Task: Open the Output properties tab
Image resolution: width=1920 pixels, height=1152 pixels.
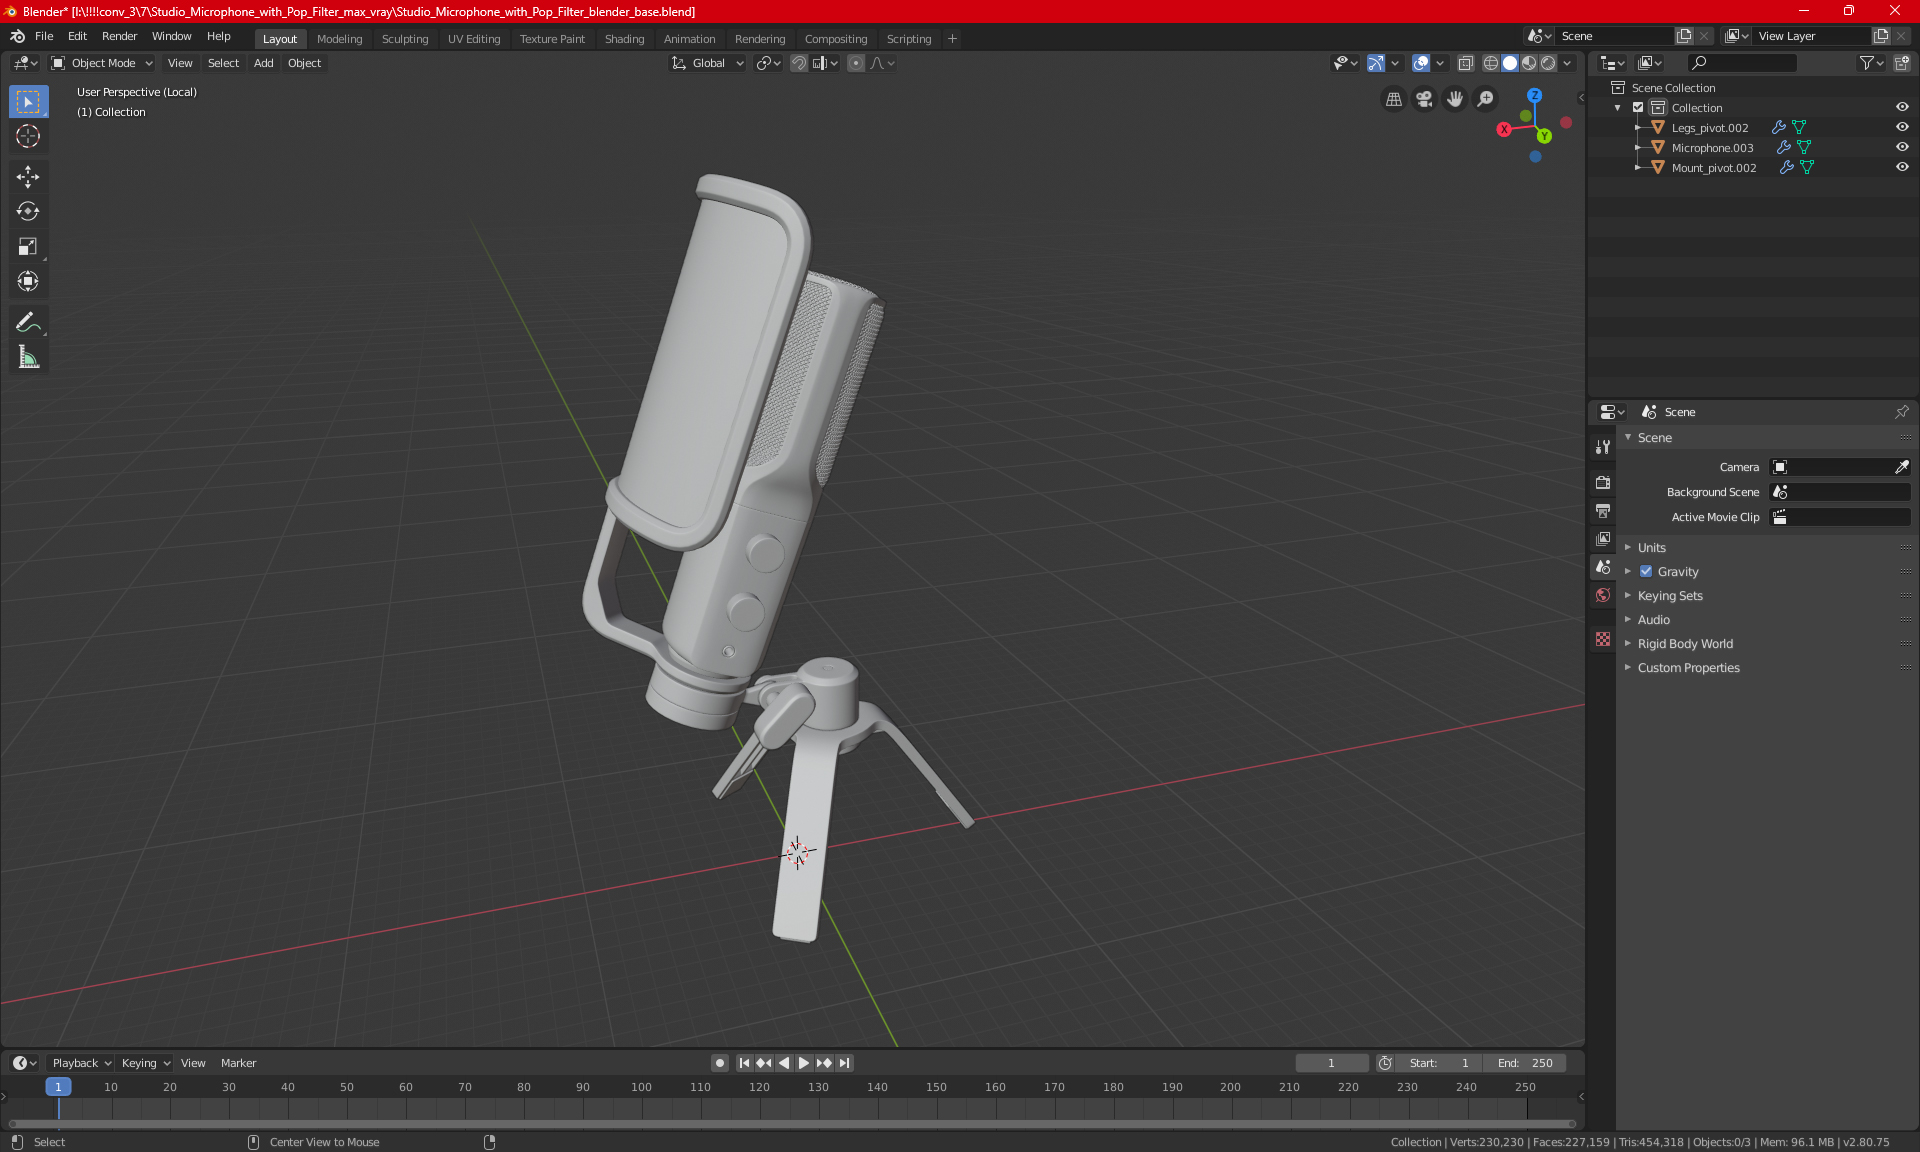Action: coord(1603,510)
